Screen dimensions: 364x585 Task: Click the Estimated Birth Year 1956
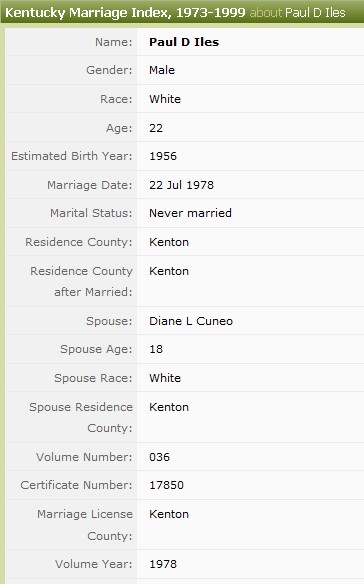pyautogui.click(x=163, y=156)
